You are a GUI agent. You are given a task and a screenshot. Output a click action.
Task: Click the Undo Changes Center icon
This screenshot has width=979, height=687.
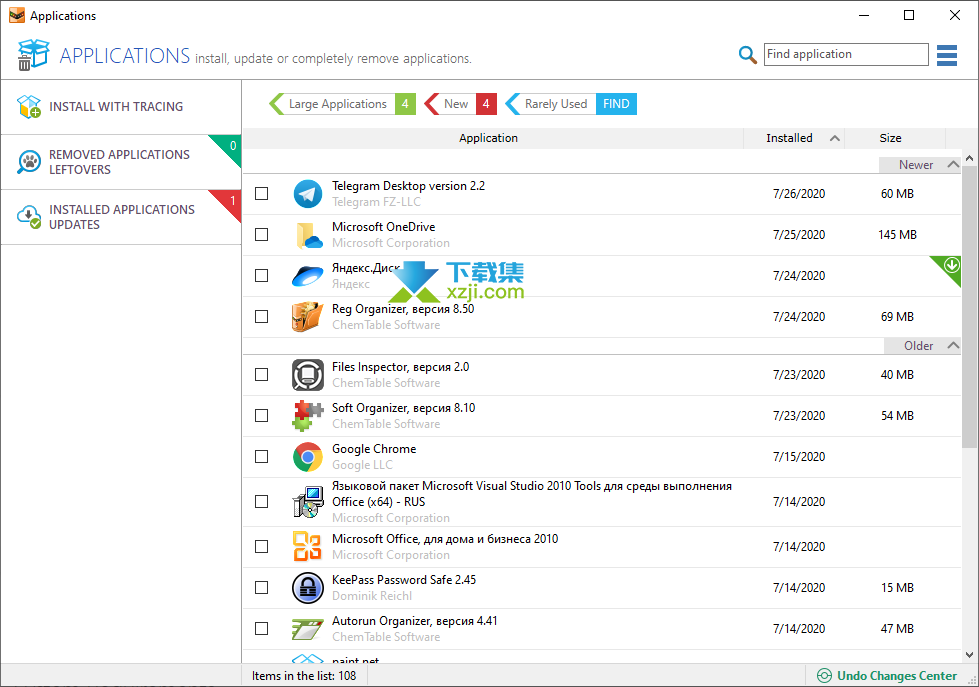(x=825, y=676)
